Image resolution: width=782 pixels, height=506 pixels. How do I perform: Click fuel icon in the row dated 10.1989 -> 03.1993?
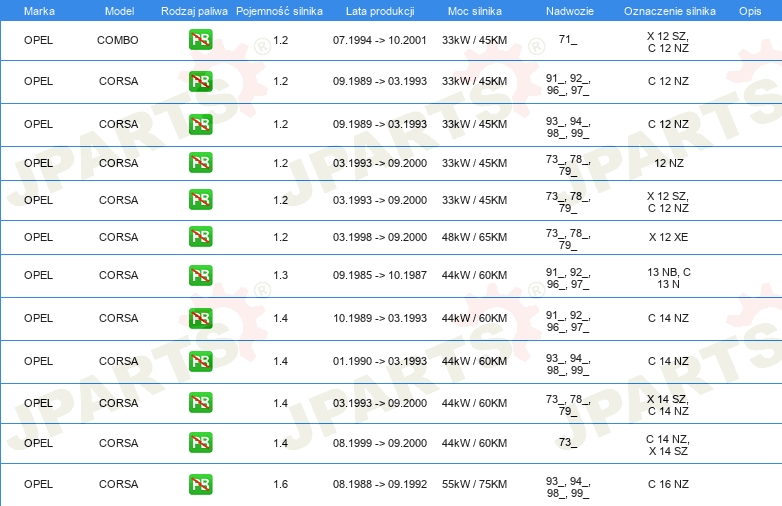pos(200,318)
